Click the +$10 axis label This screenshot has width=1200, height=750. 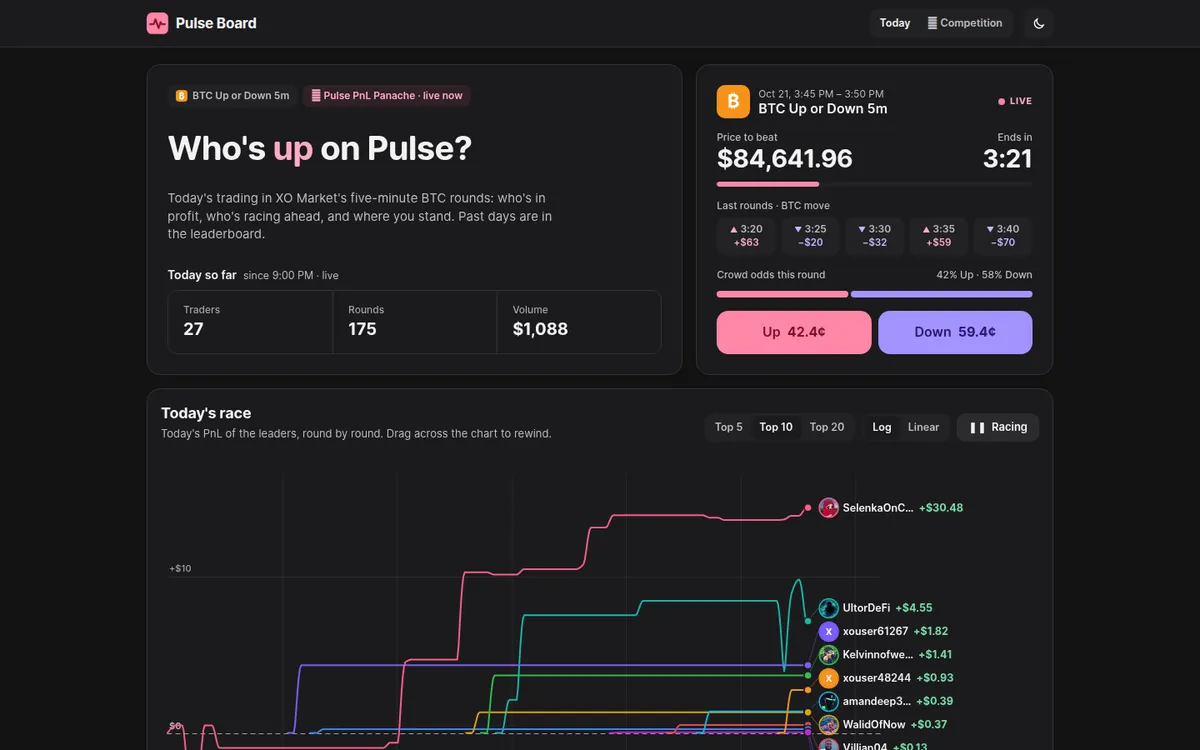[180, 568]
